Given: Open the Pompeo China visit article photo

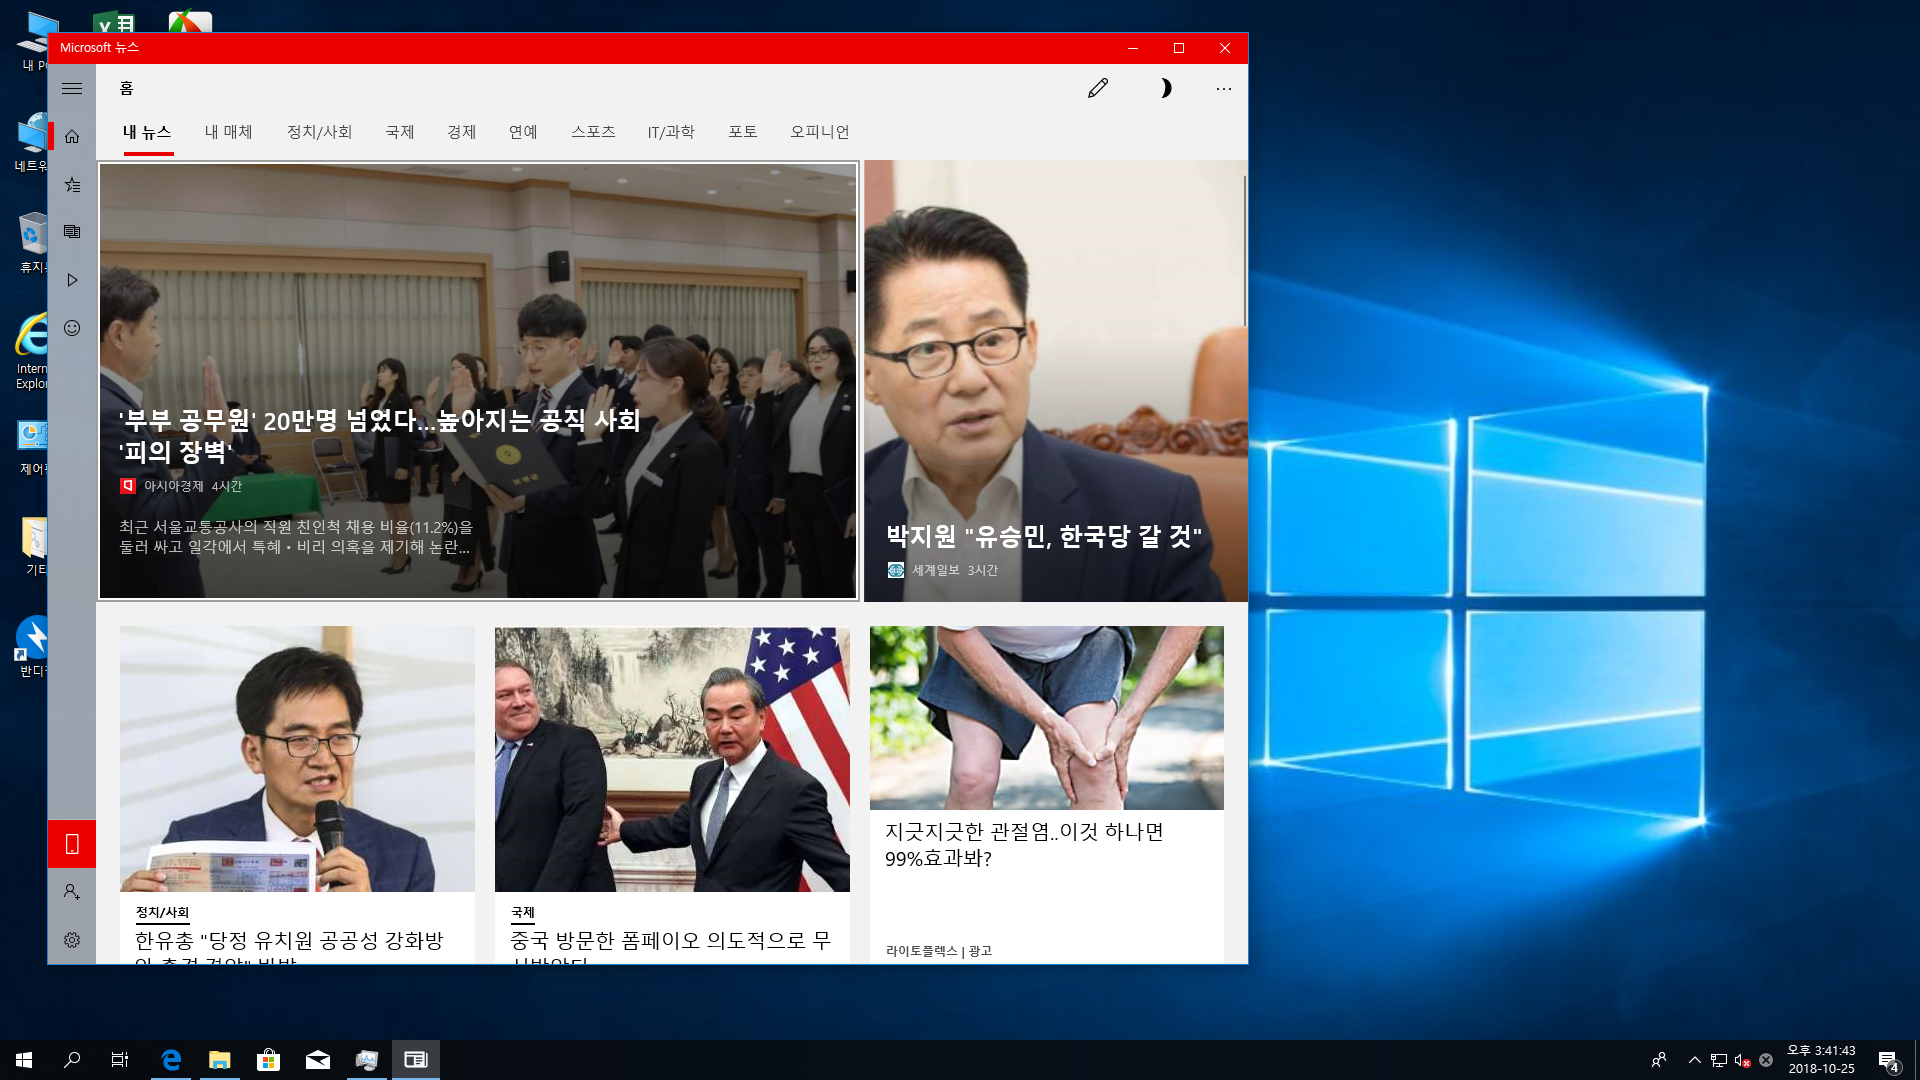Looking at the screenshot, I should coord(672,759).
